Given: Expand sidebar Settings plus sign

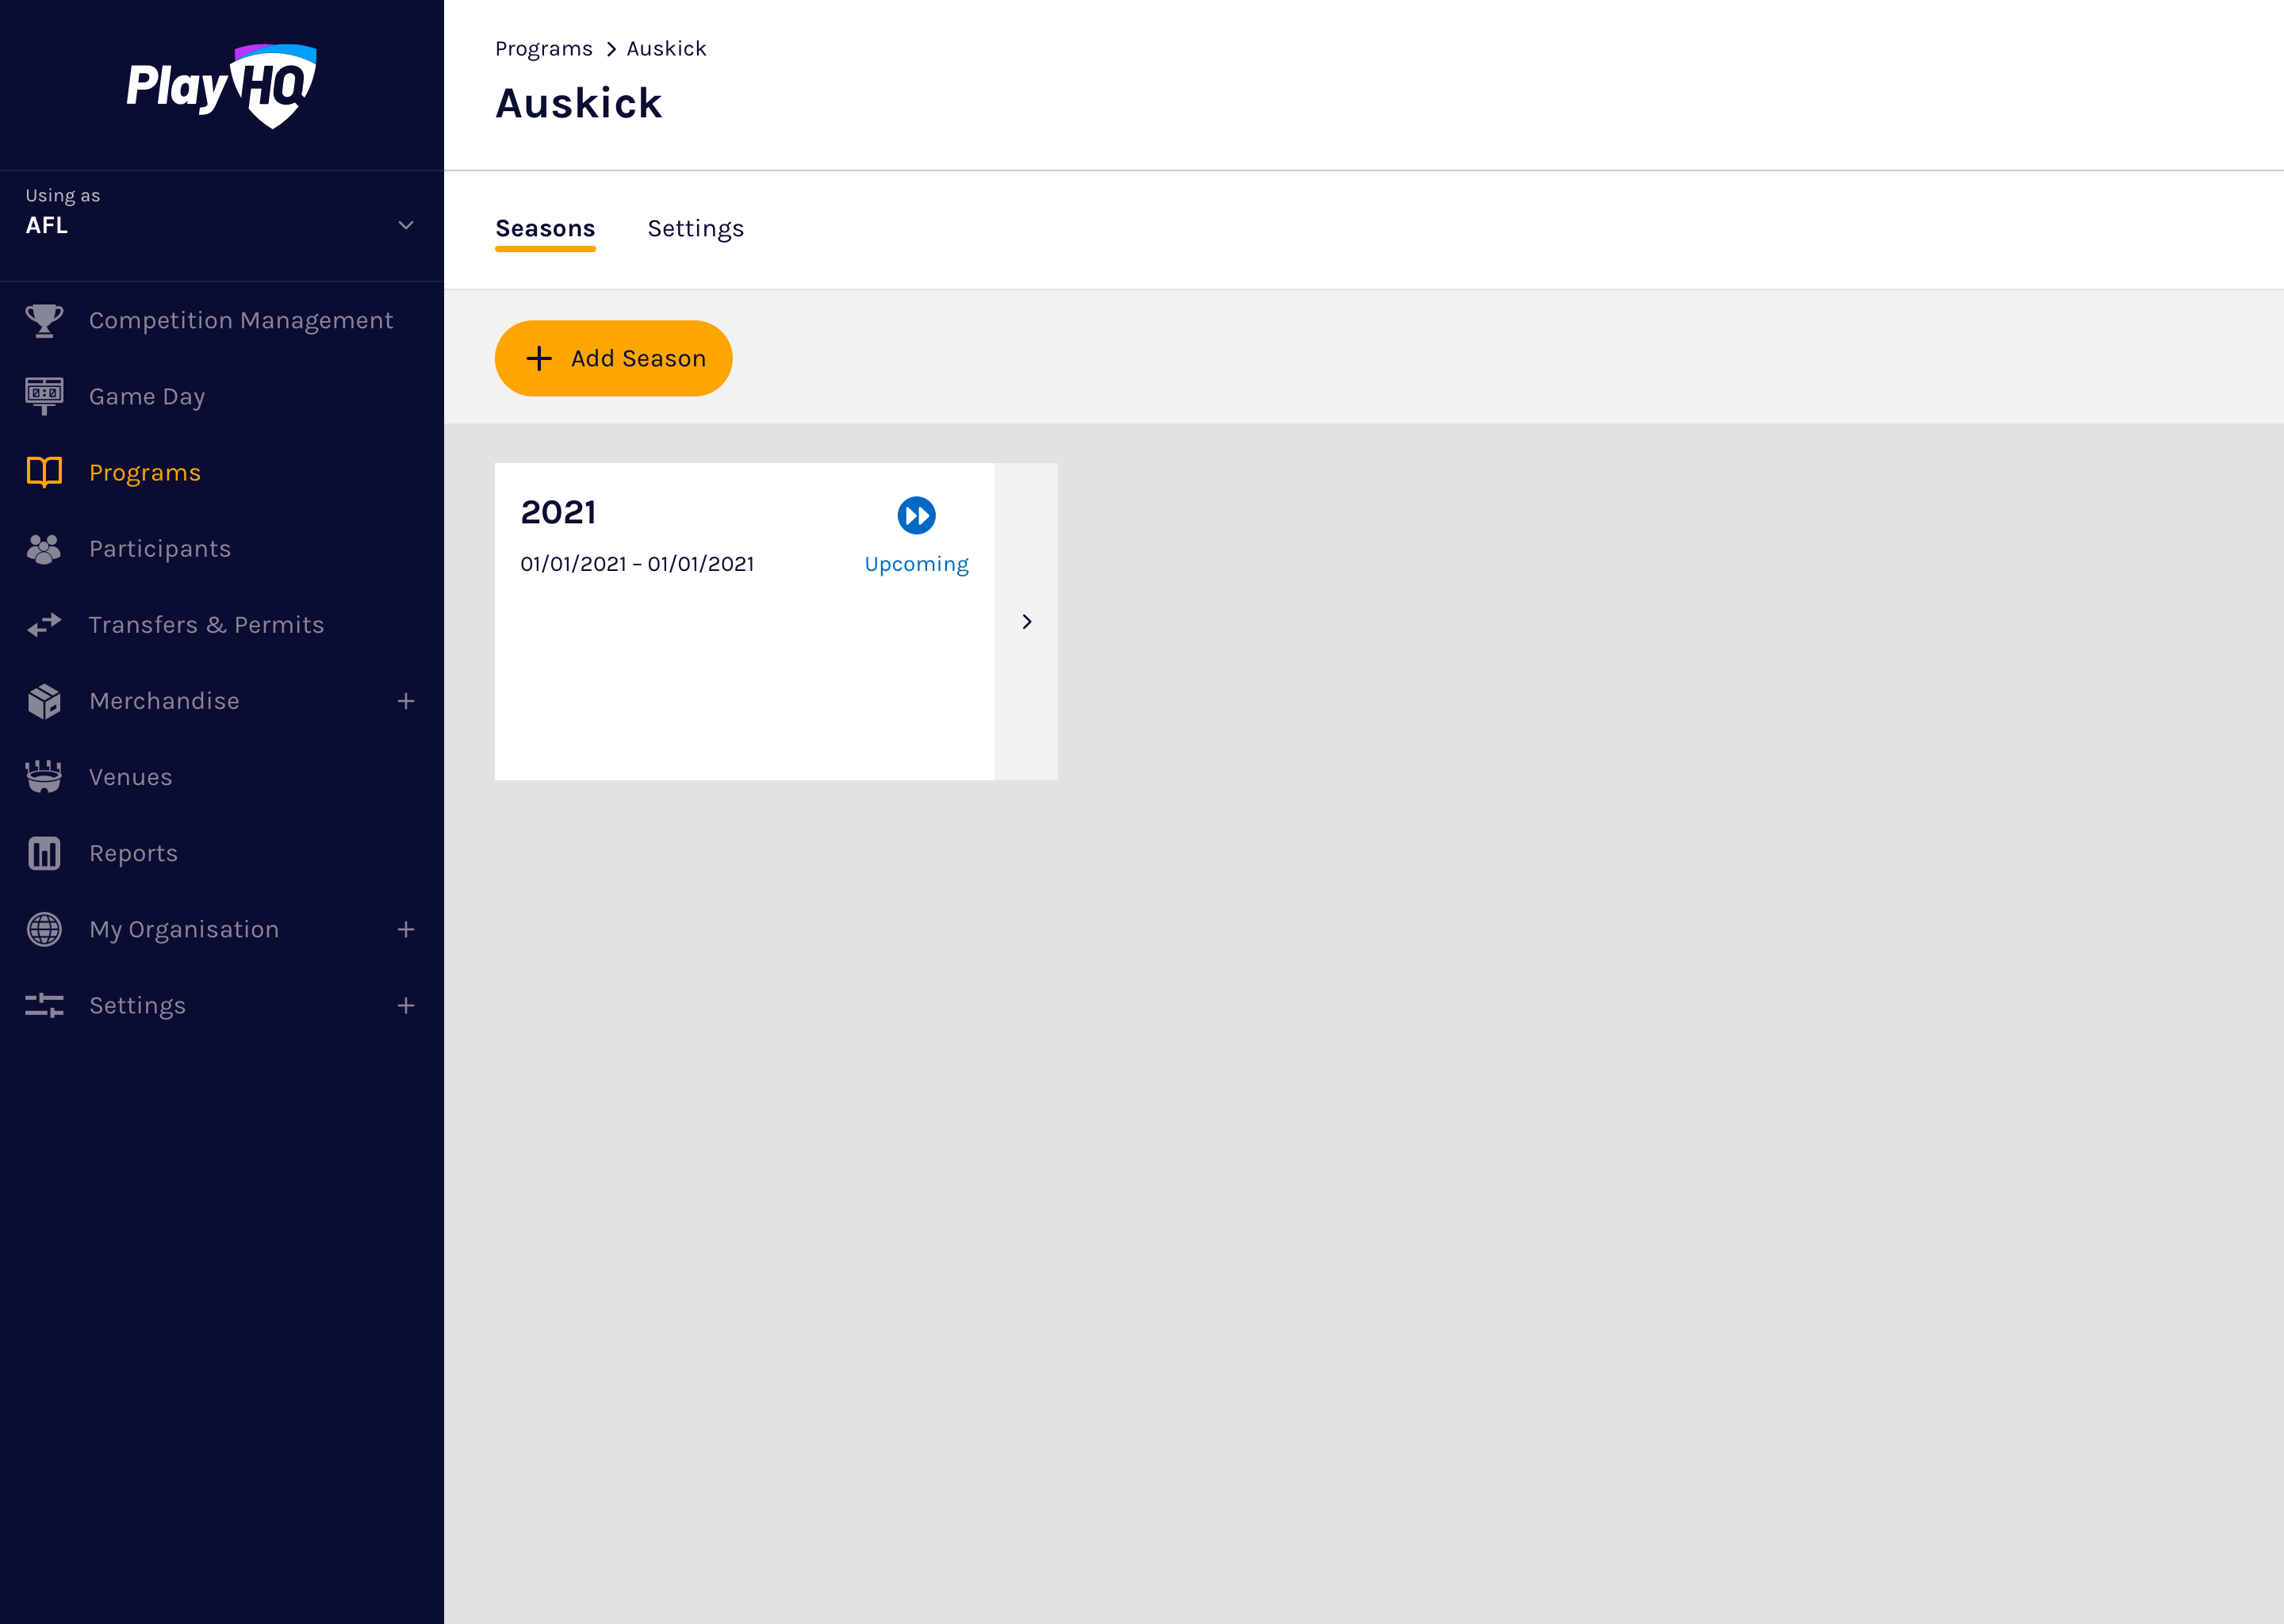Looking at the screenshot, I should coord(405,1005).
